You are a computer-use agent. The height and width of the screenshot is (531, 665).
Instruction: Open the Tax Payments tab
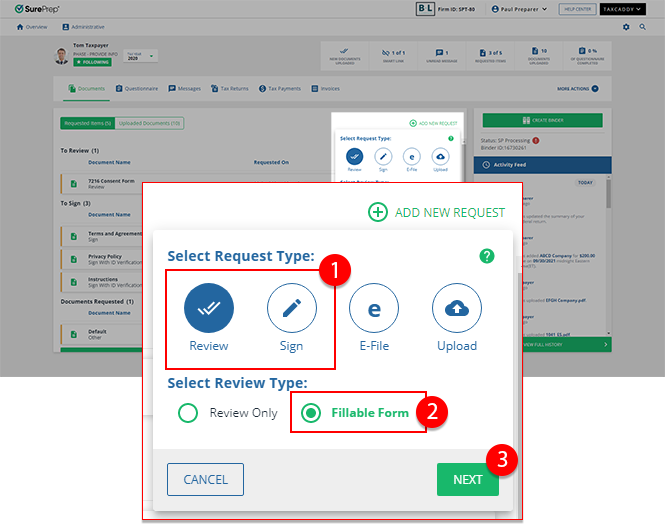point(280,89)
